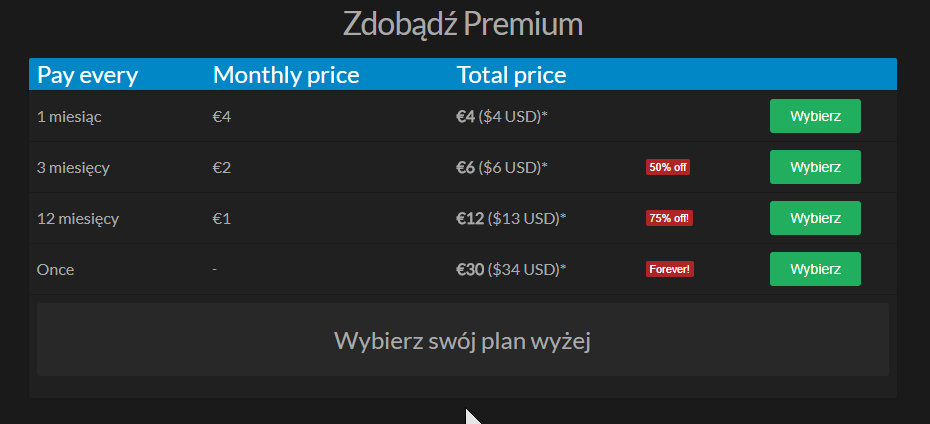Click the €30 ($34 USD) total price
The image size is (930, 424).
(x=511, y=270)
